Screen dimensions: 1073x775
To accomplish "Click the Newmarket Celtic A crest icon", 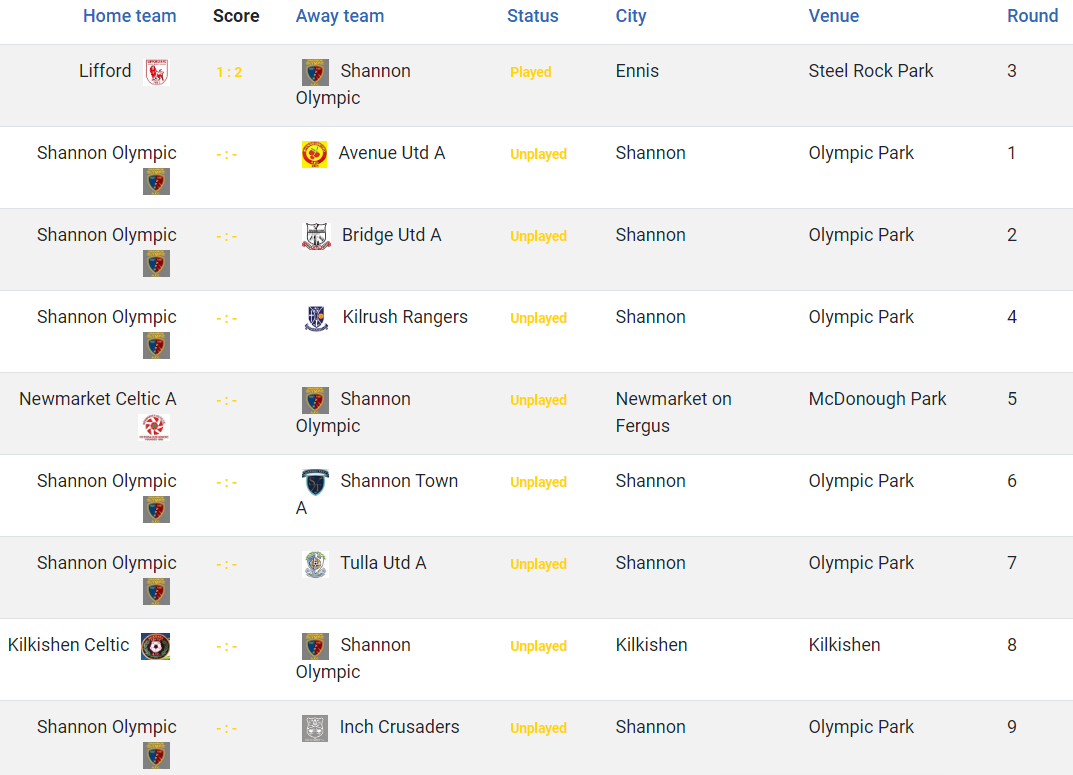I will point(154,428).
